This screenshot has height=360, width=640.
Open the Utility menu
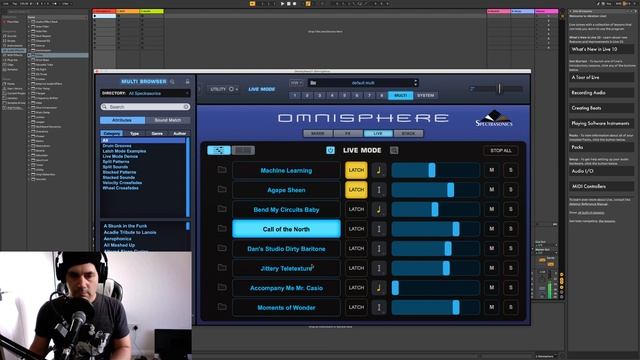[224, 89]
